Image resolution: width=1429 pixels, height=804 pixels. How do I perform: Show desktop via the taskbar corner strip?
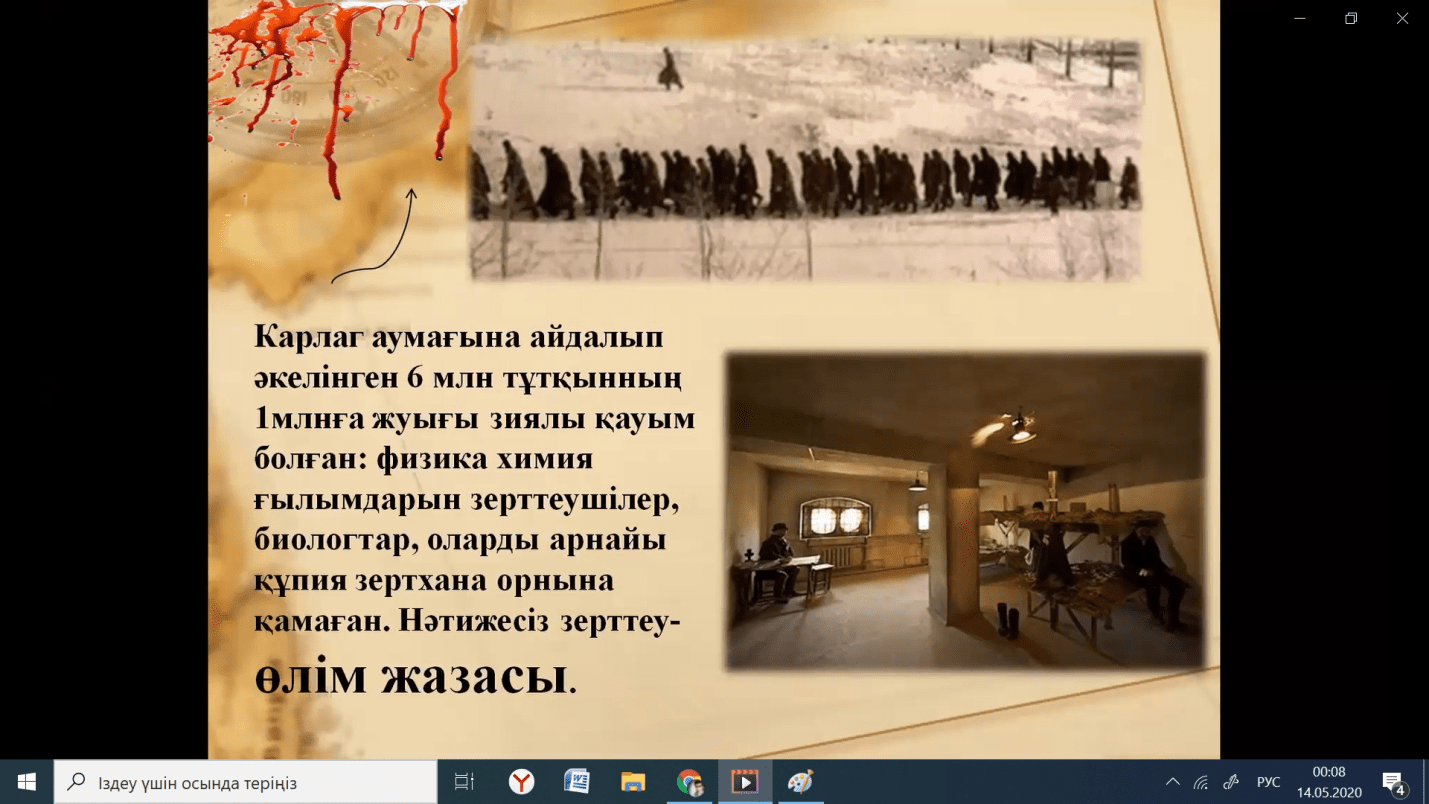(1425, 782)
